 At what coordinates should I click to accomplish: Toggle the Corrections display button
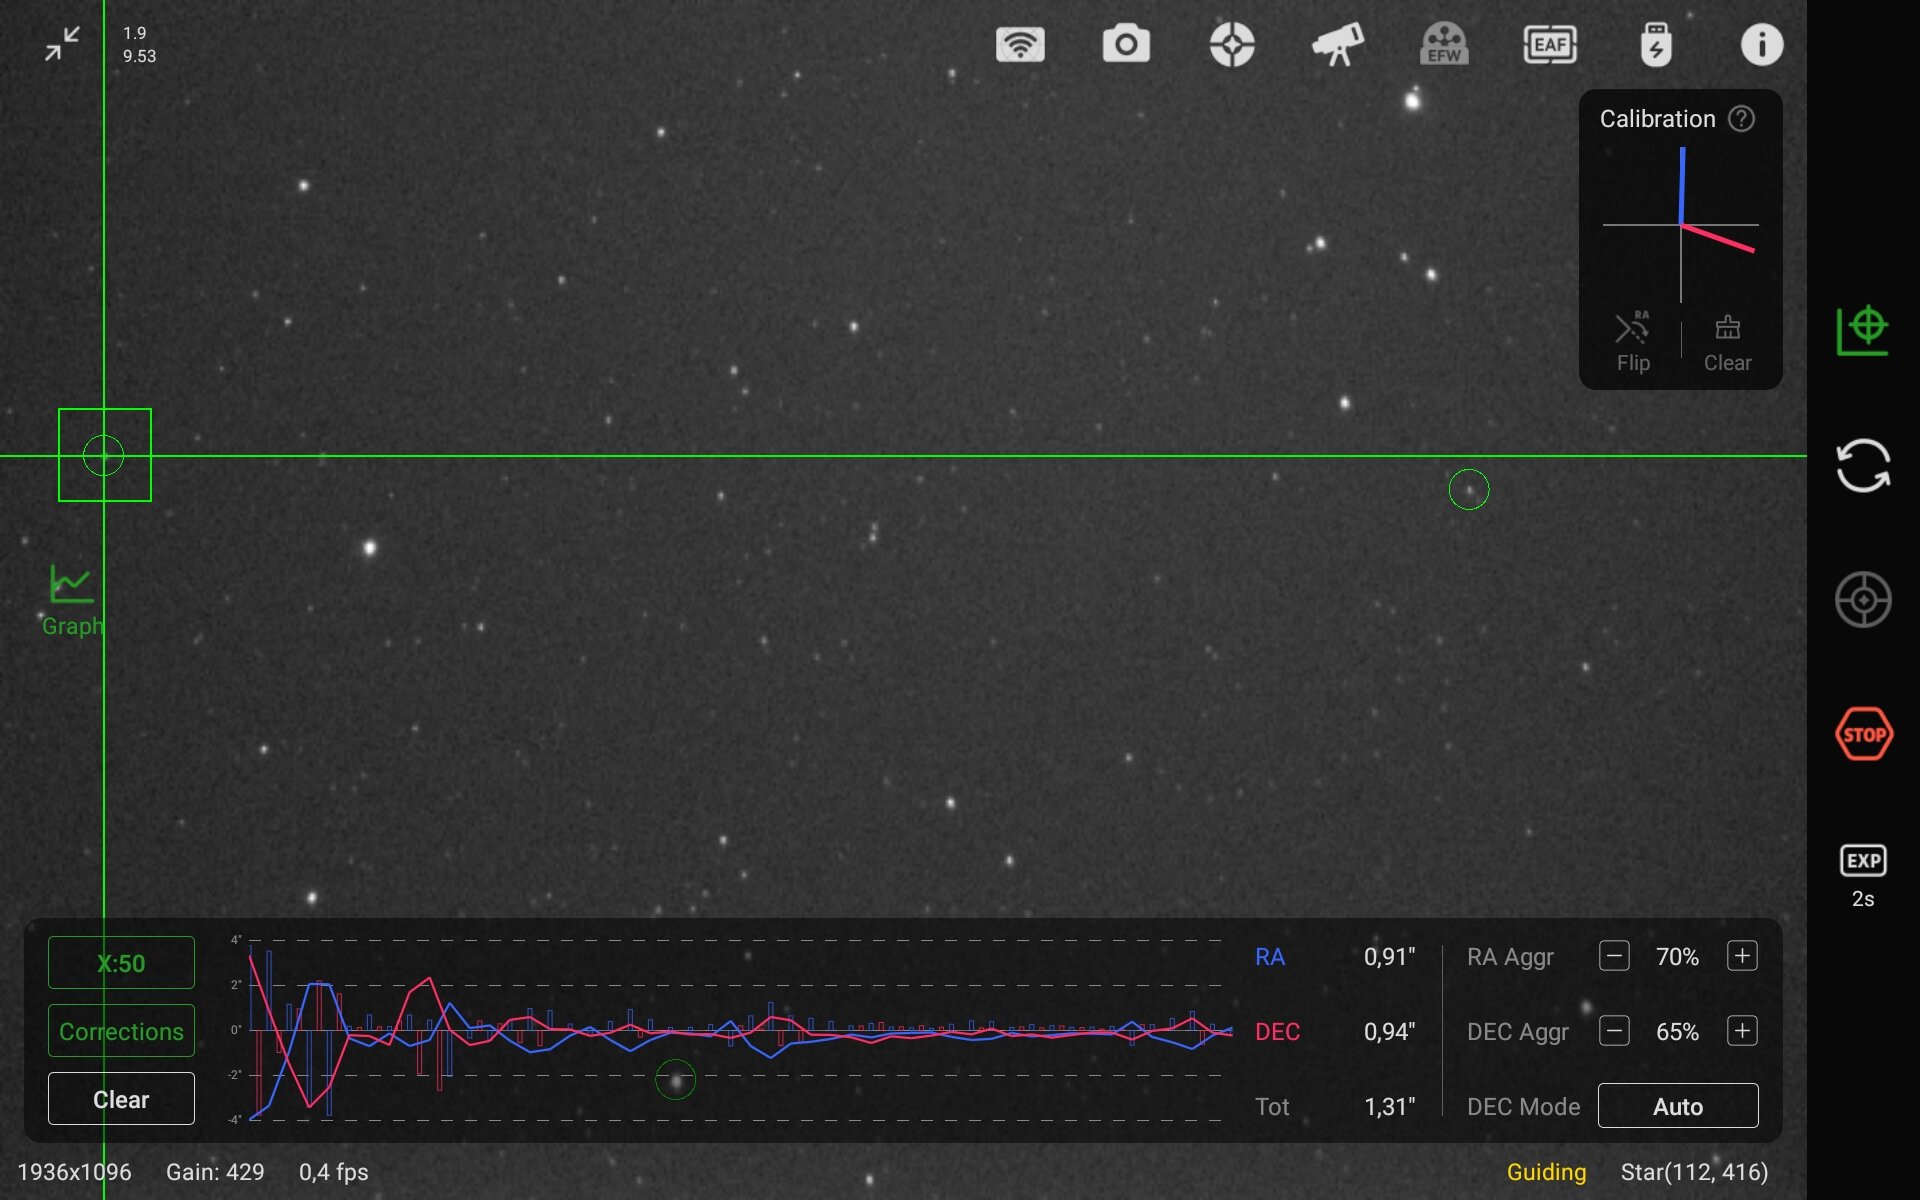(x=121, y=1031)
